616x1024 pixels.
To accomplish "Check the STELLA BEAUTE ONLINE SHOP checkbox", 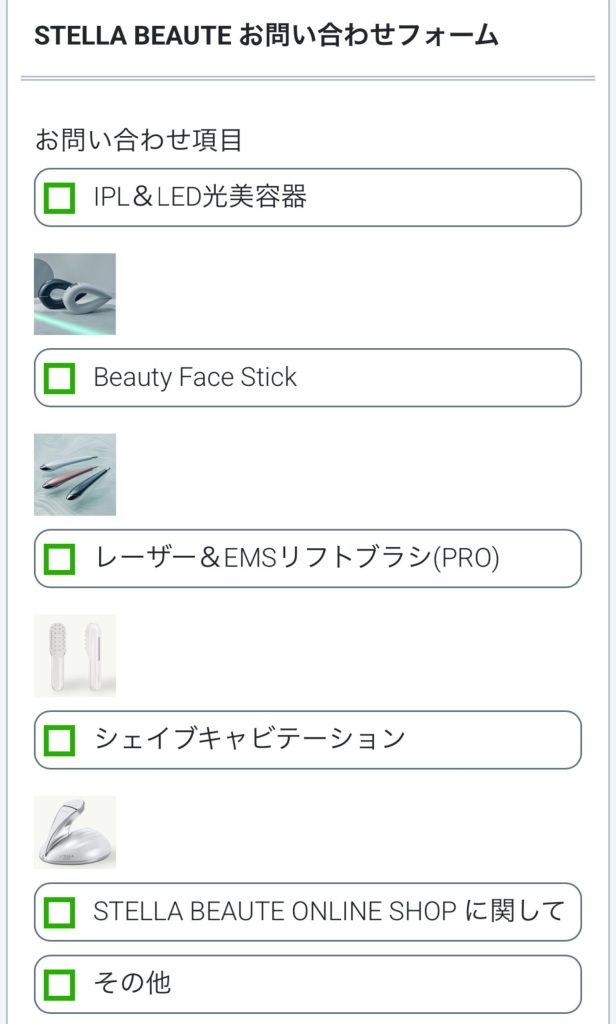I will point(60,912).
